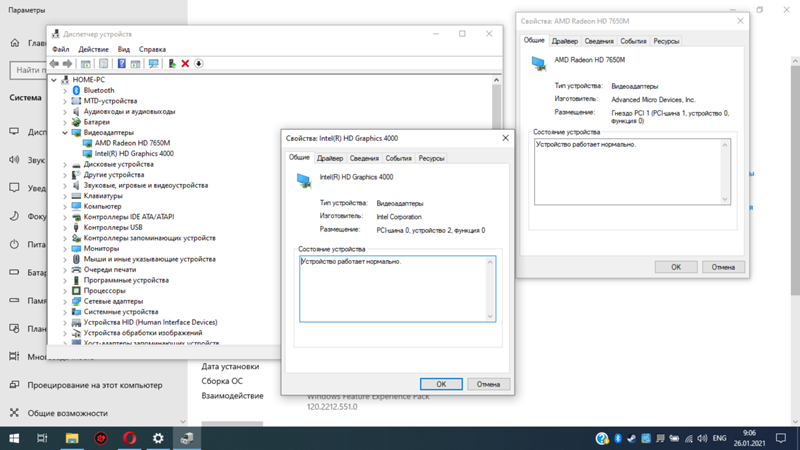The height and width of the screenshot is (450, 800).
Task: Click the AMD Radeon device status text box
Action: click(x=632, y=172)
